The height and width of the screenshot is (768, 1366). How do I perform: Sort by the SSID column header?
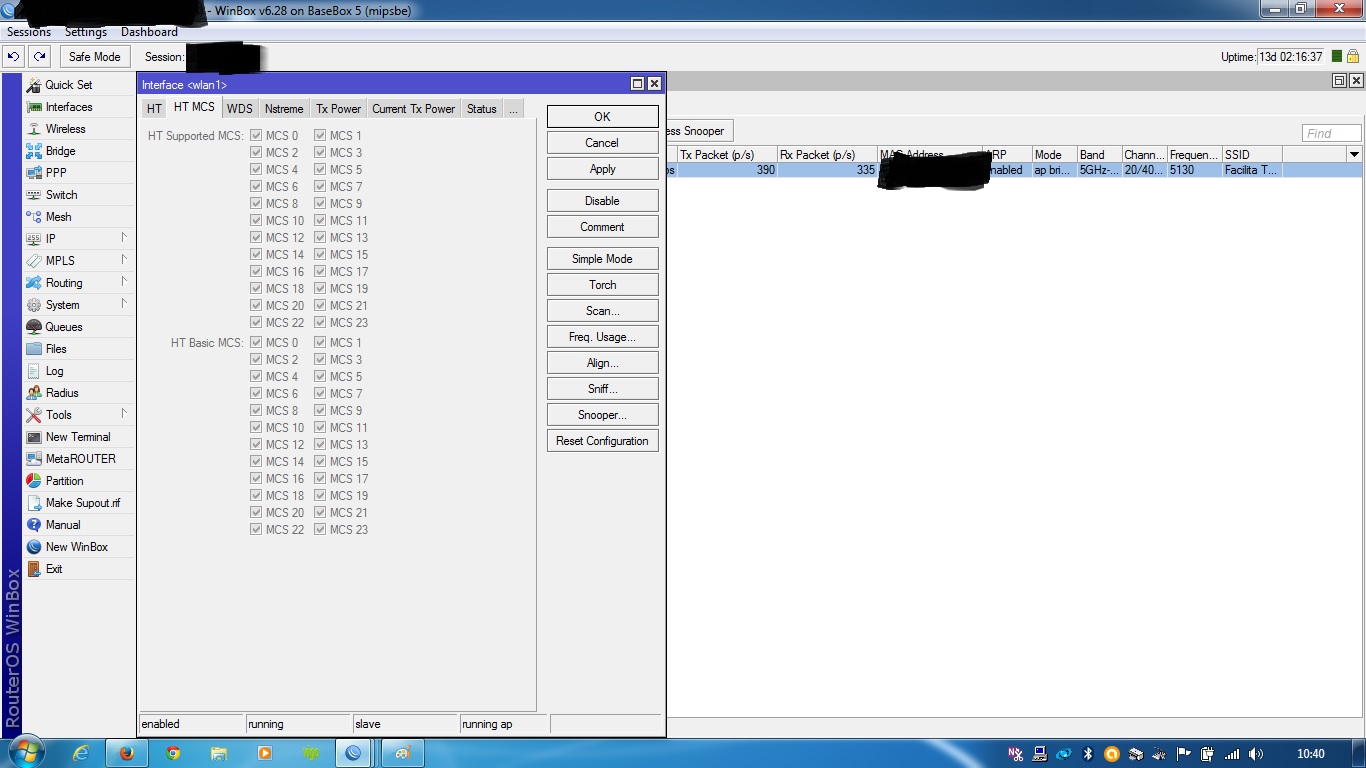(x=1251, y=155)
